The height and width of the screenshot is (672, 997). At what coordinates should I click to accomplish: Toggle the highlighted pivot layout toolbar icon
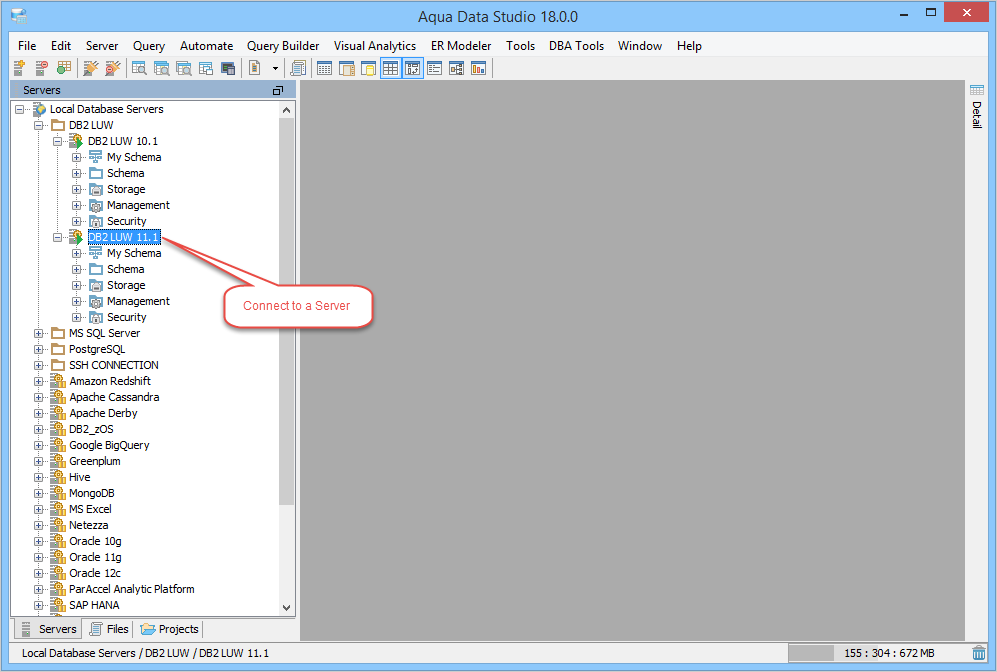(413, 68)
